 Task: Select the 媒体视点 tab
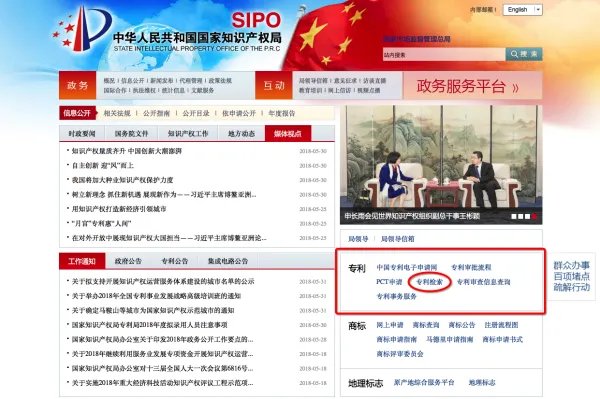tap(288, 134)
